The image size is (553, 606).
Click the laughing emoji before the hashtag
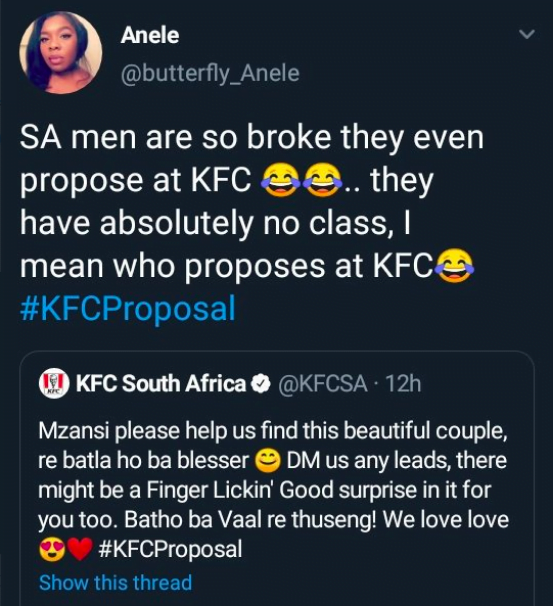point(454,266)
